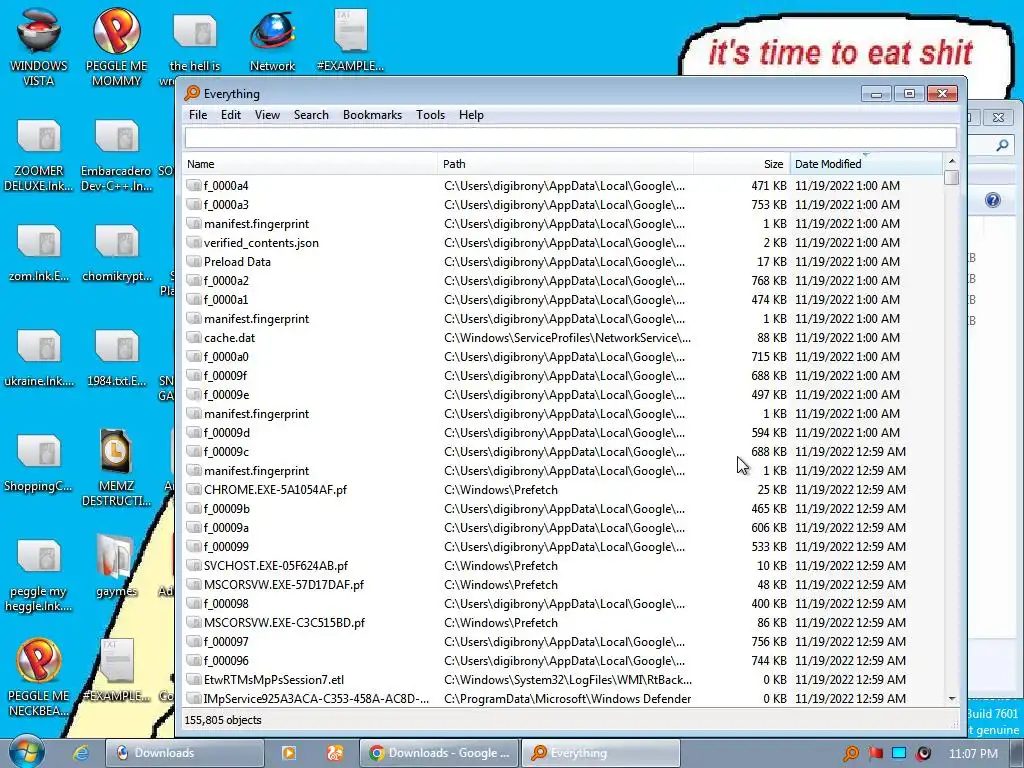Click the Windows Start orb

26,752
